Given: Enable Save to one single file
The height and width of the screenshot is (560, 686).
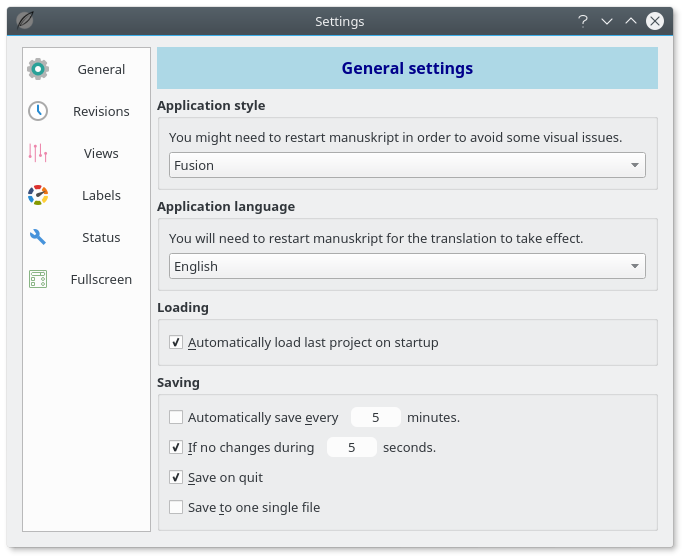Looking at the screenshot, I should click(x=176, y=507).
